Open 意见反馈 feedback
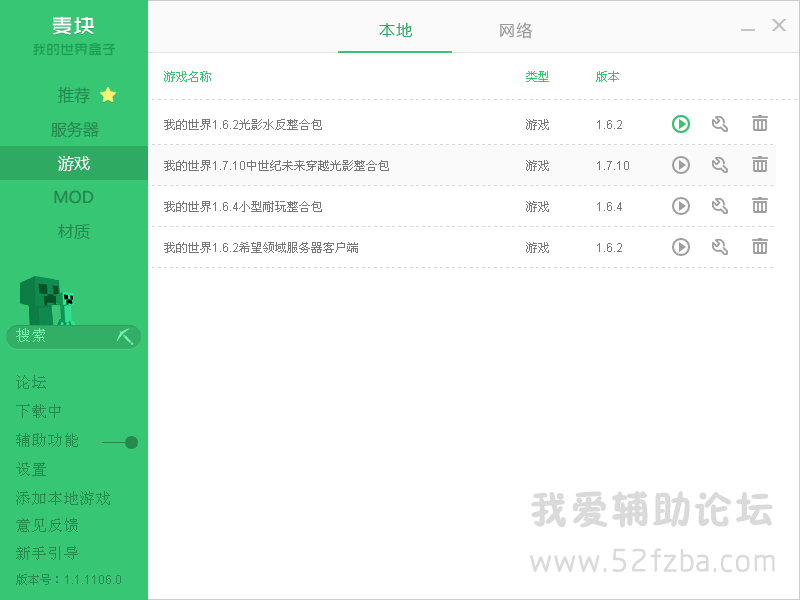This screenshot has height=600, width=800. click(47, 526)
